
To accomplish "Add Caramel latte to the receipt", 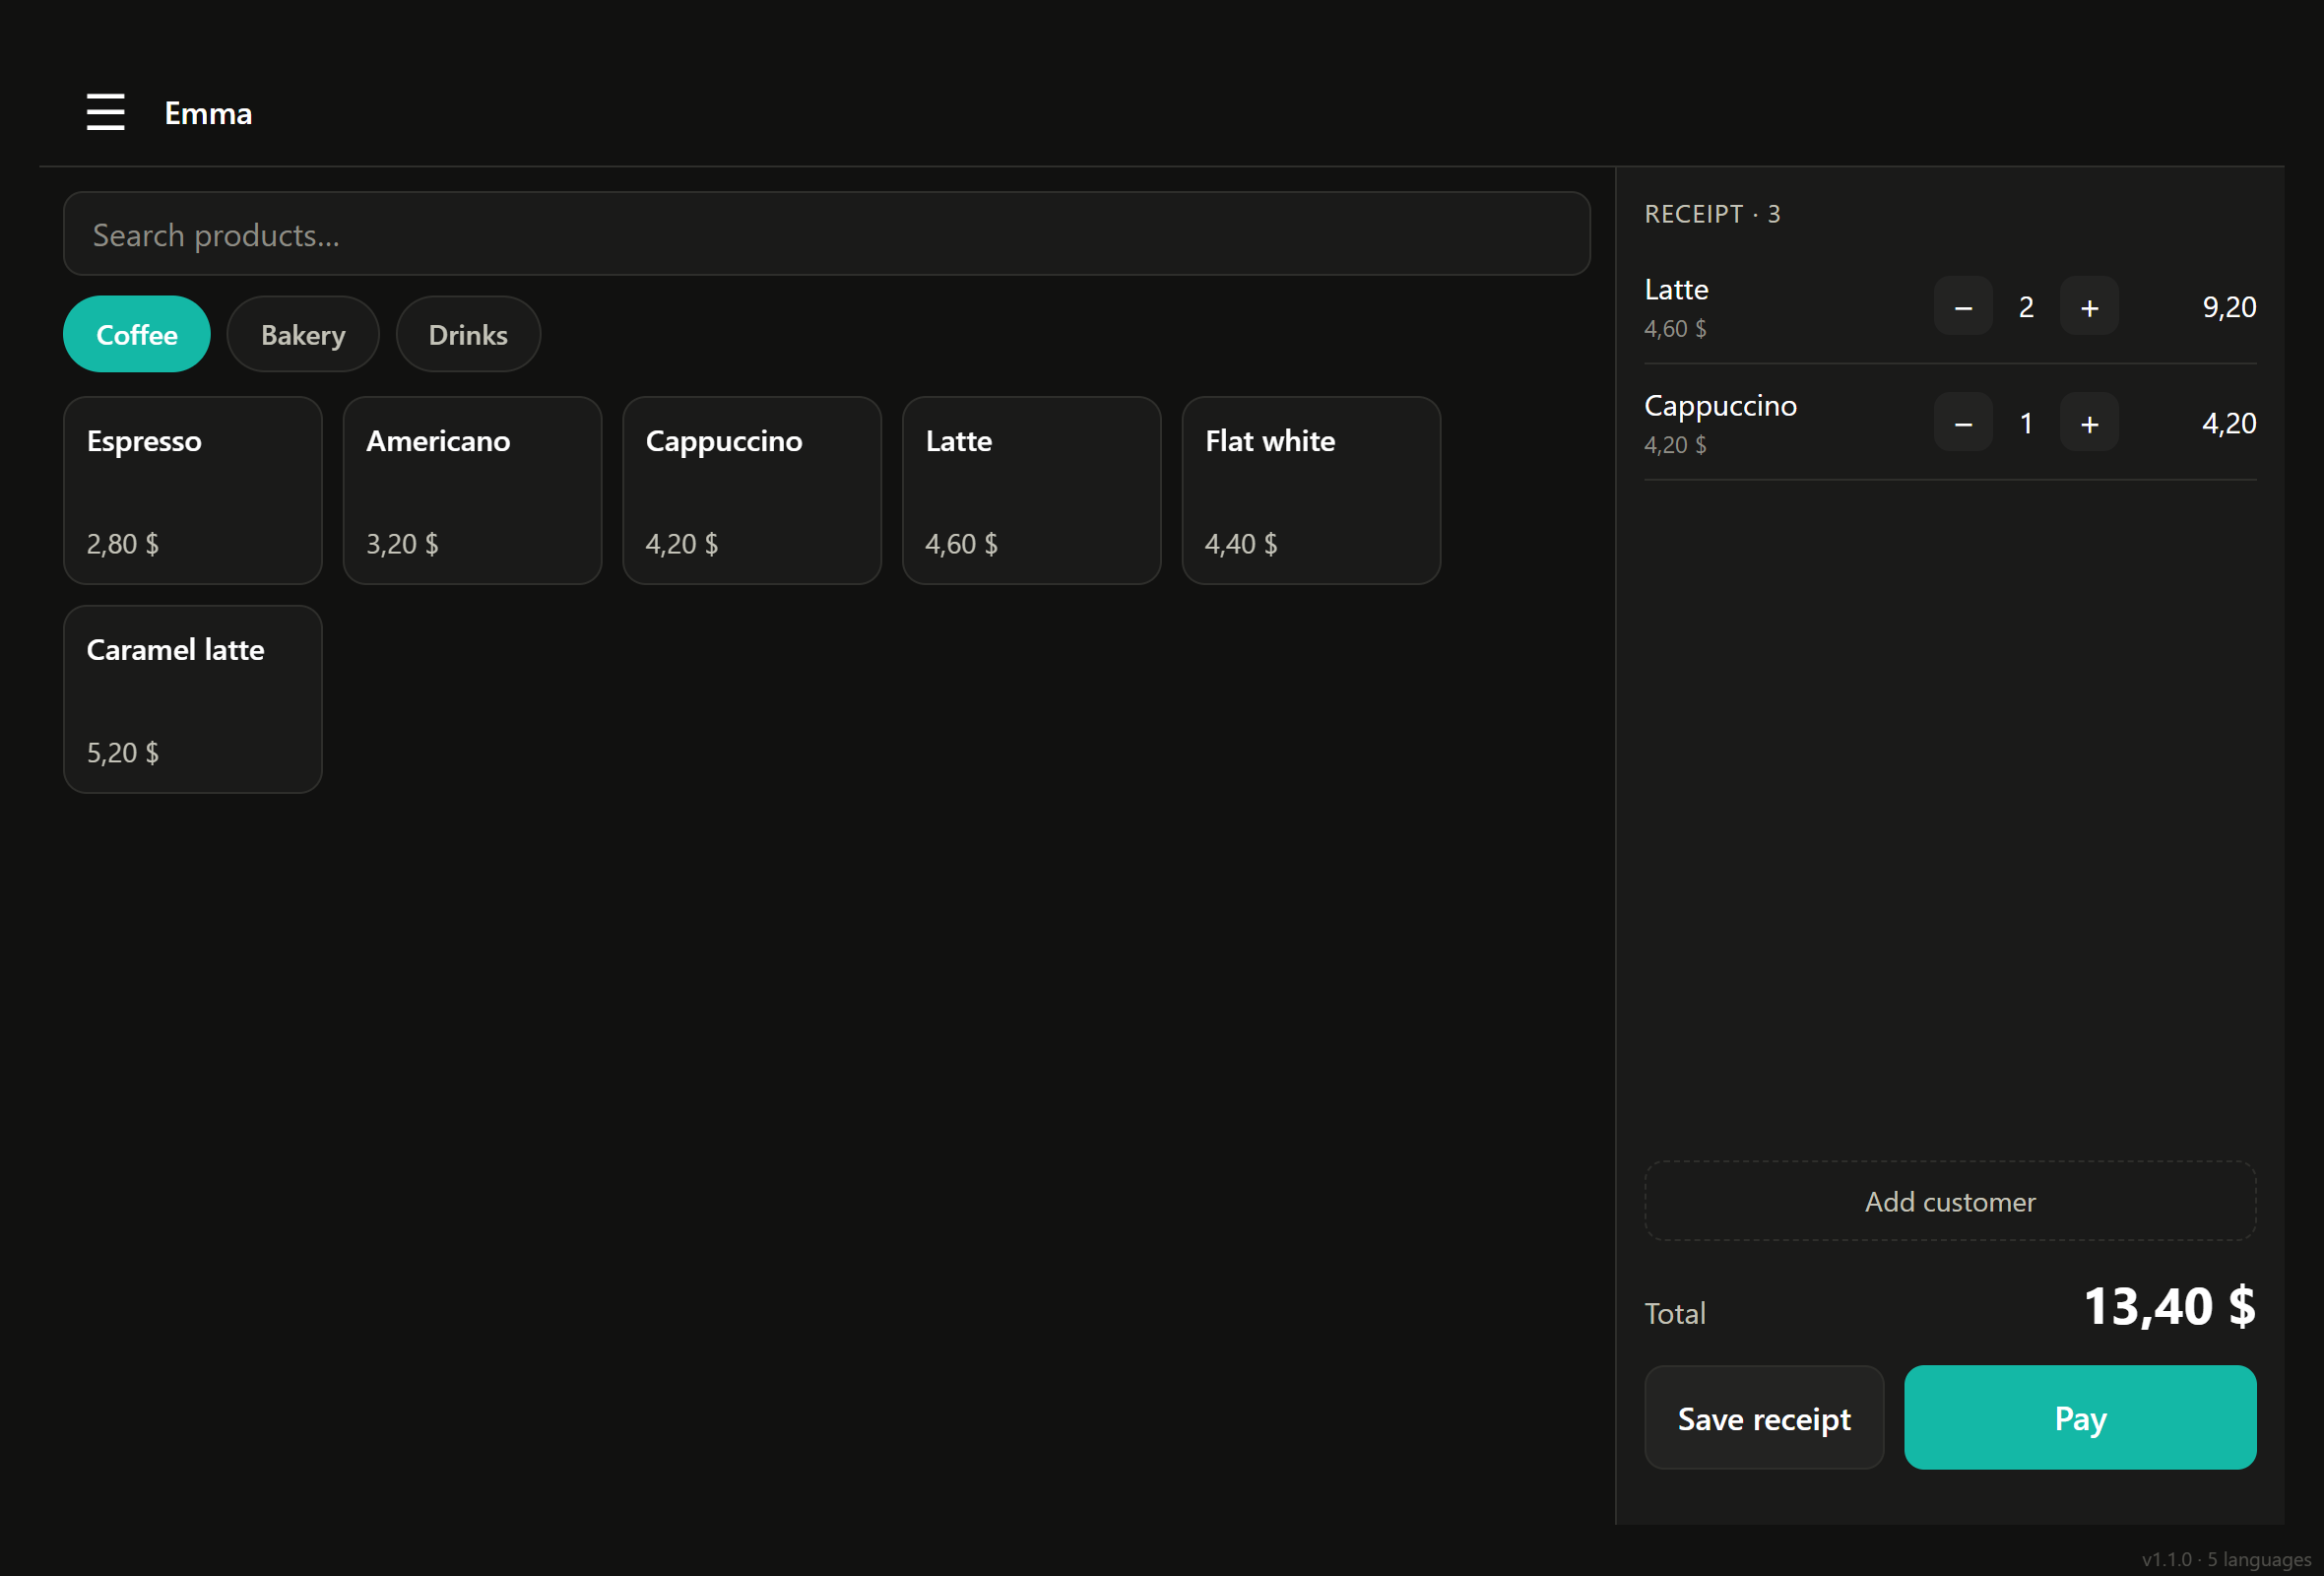I will point(193,700).
